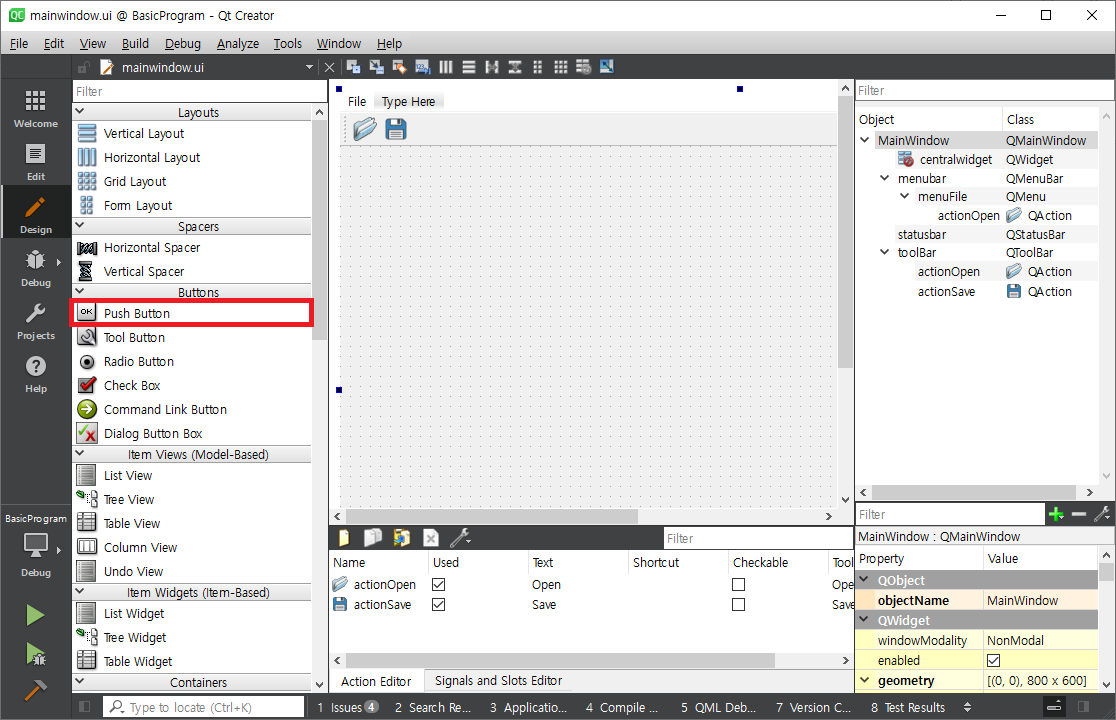Screen dimensions: 1116x720
Task: Click Paste action icon in Action Editor
Action: [401, 538]
